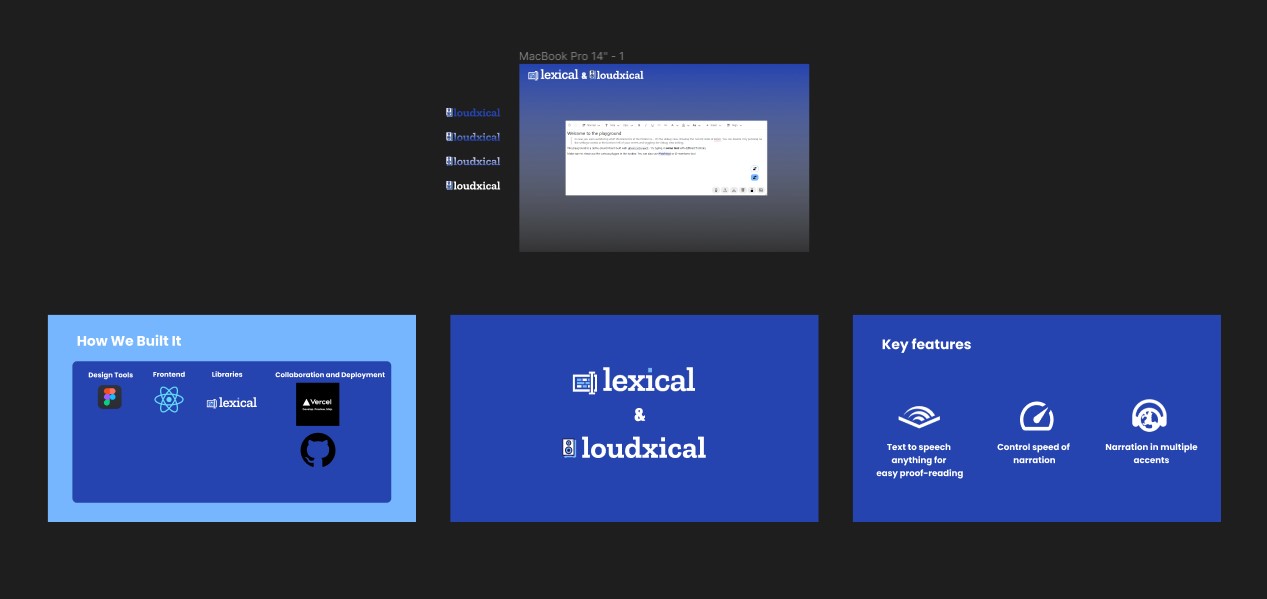Click the text-to-speech sound waves icon

pyautogui.click(x=919, y=417)
